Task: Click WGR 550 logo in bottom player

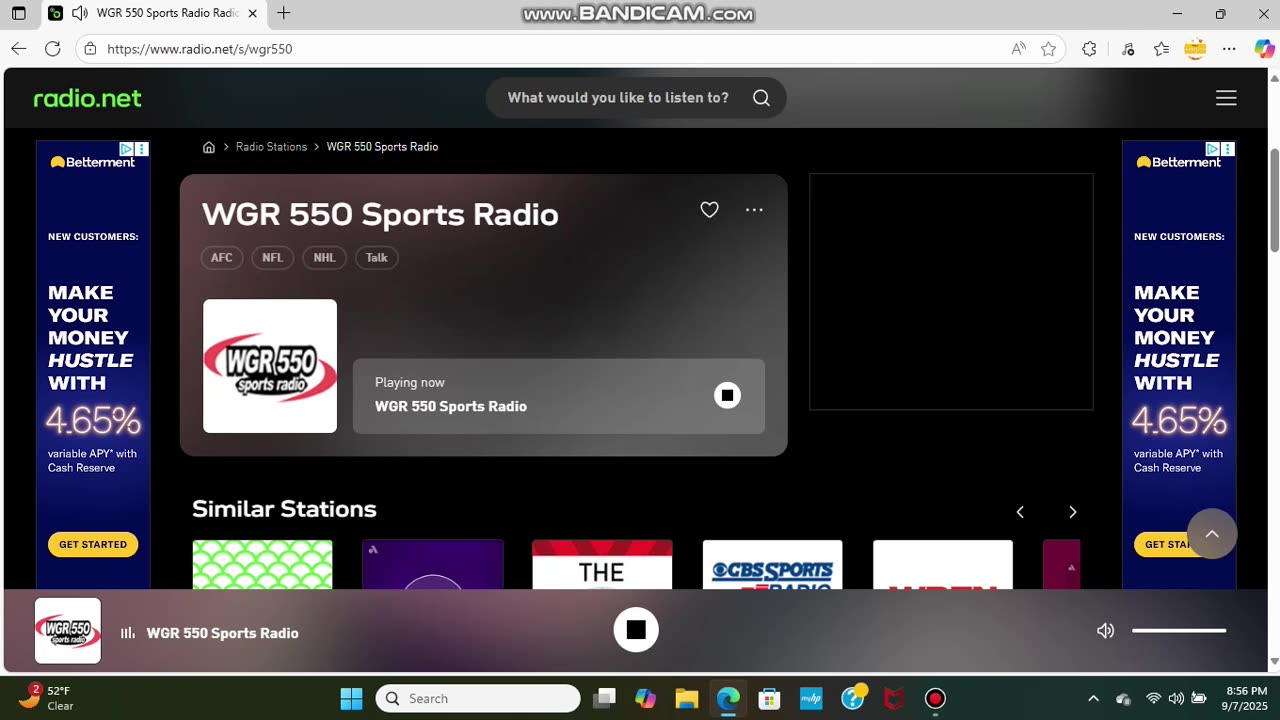Action: [68, 631]
